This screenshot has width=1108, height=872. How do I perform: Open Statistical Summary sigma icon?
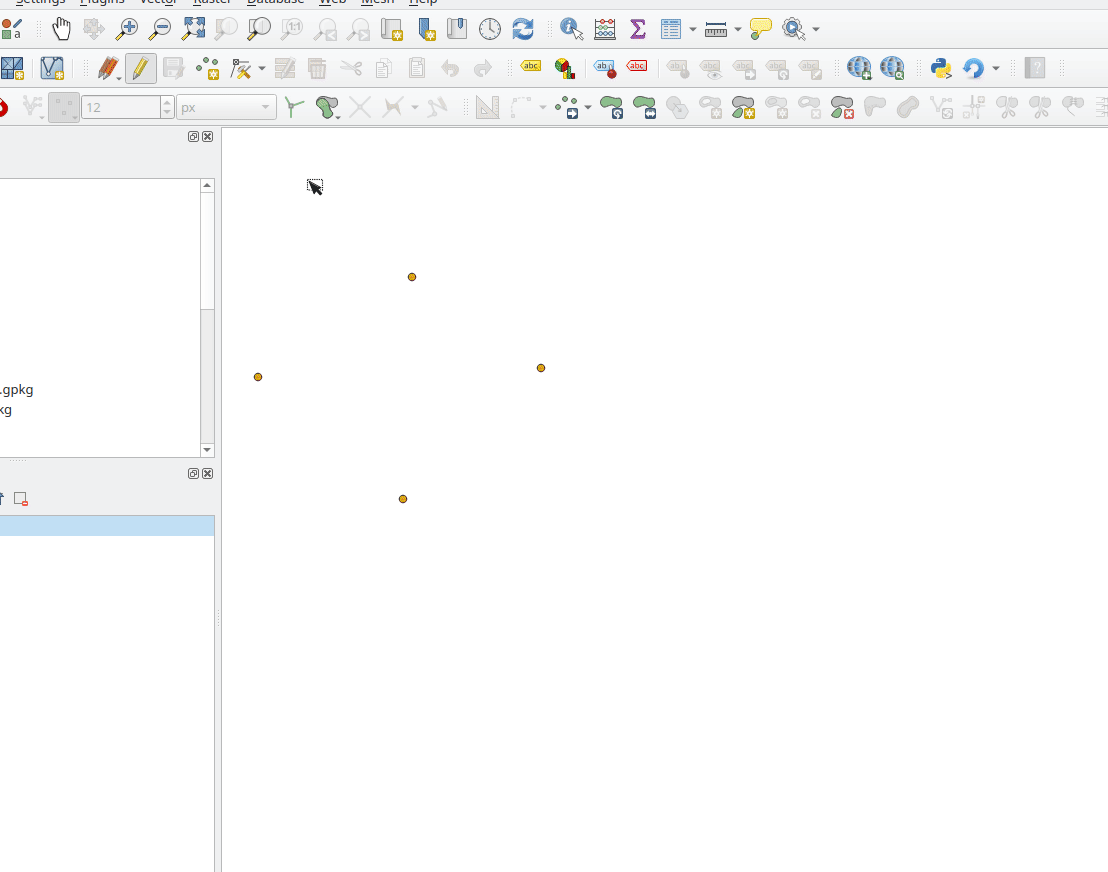(638, 29)
